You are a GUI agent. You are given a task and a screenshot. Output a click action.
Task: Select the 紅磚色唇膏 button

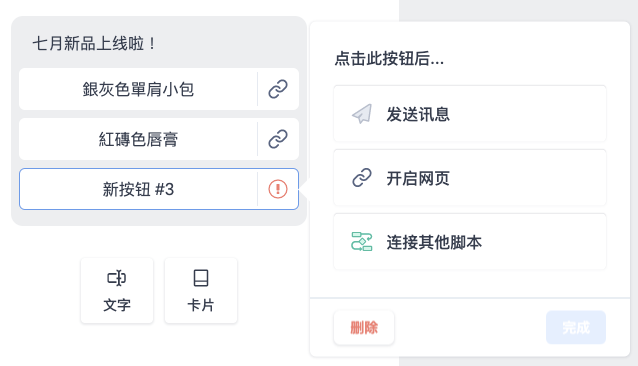tap(138, 139)
